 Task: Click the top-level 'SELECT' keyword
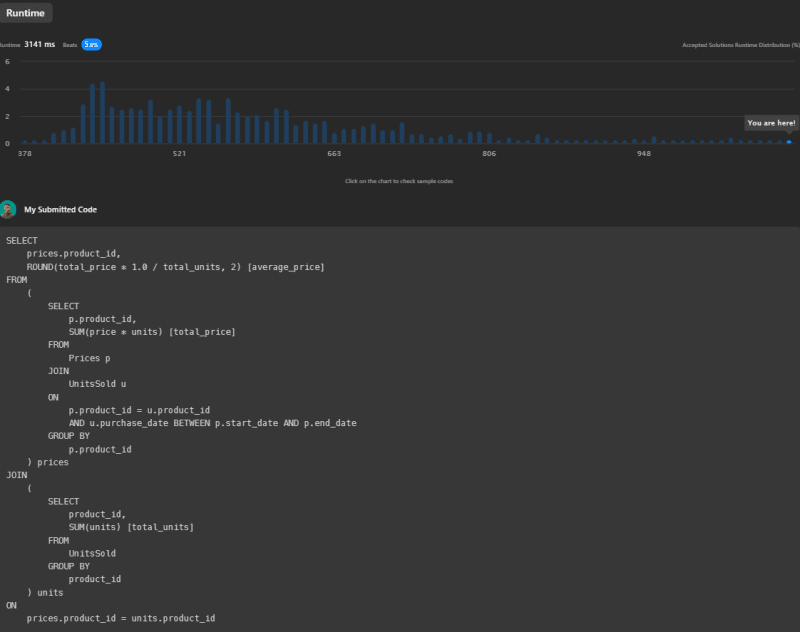pos(21,241)
